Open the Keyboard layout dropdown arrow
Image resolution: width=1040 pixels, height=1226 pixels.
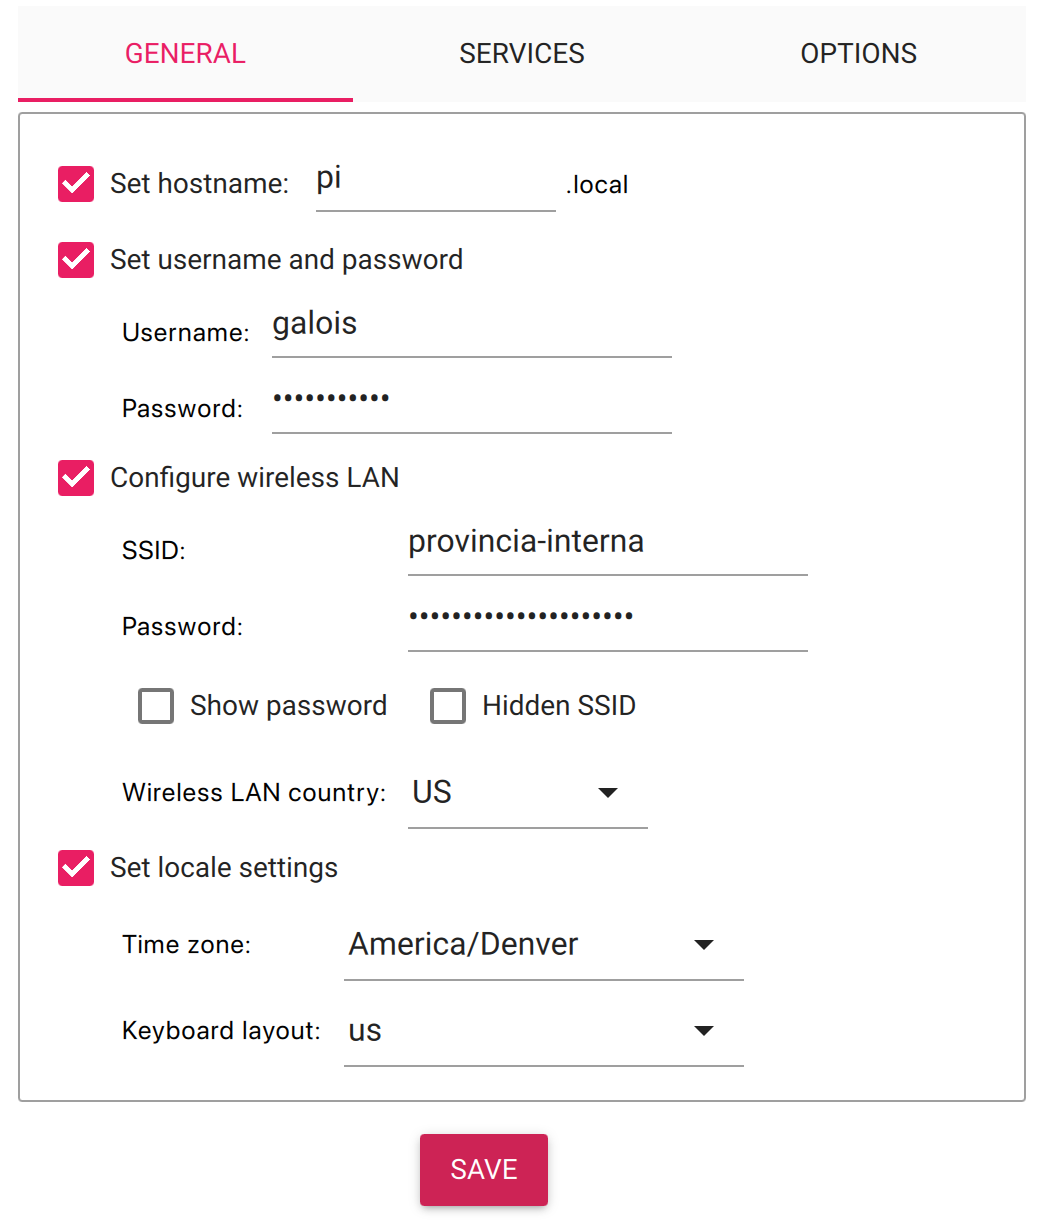coord(704,1031)
